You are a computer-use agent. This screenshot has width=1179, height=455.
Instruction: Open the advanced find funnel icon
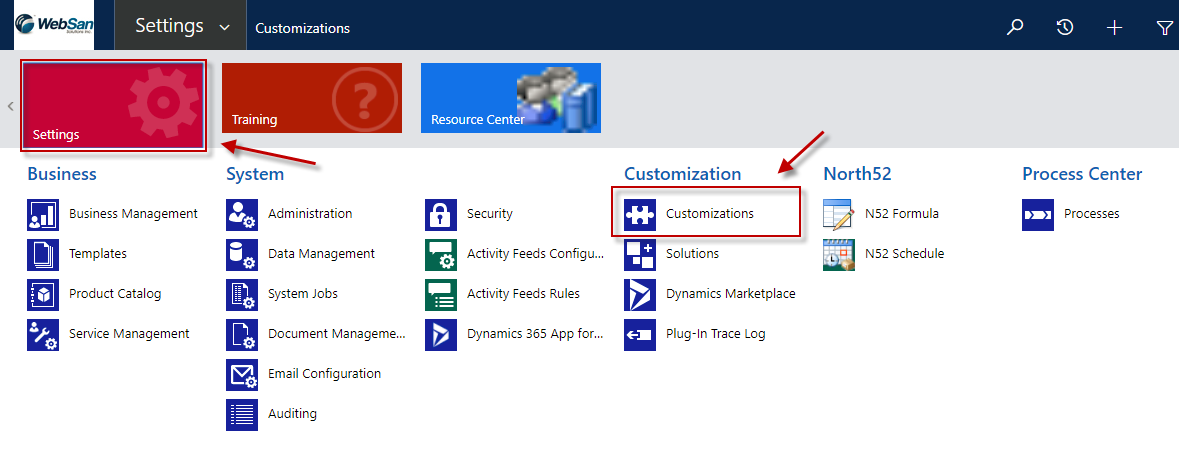click(1163, 28)
